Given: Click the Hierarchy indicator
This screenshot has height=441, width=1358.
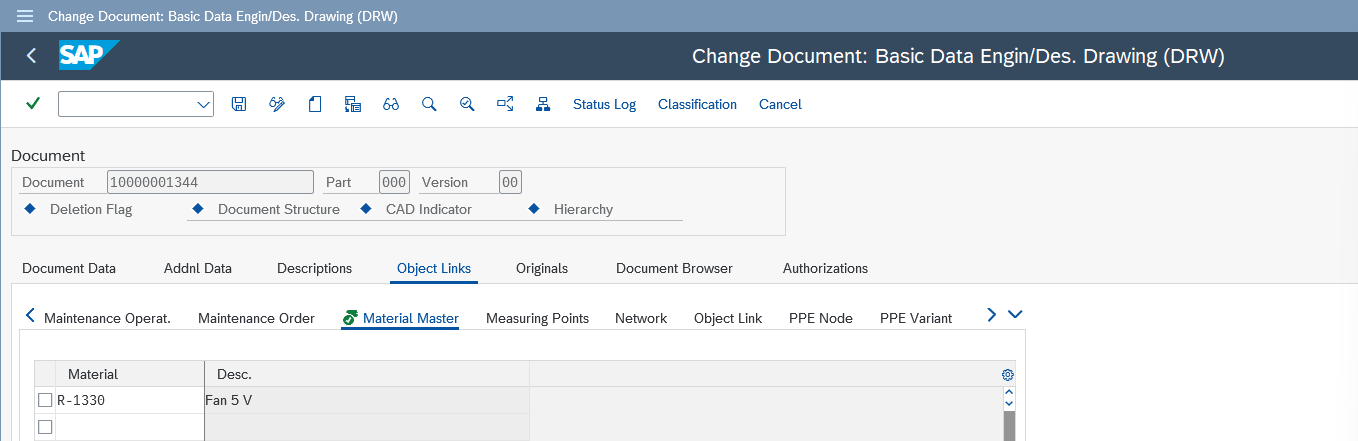Looking at the screenshot, I should pyautogui.click(x=533, y=209).
